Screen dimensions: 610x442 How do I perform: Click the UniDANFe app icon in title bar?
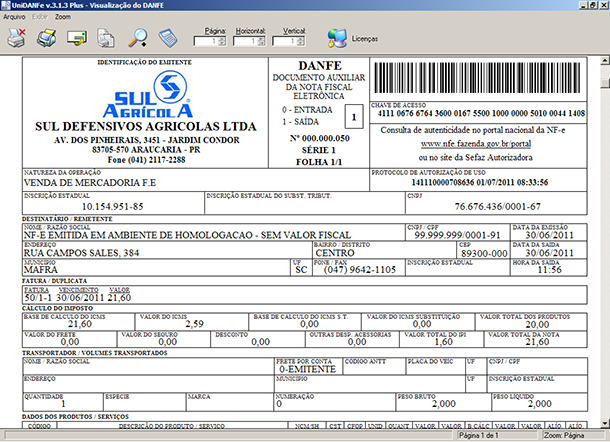click(8, 6)
